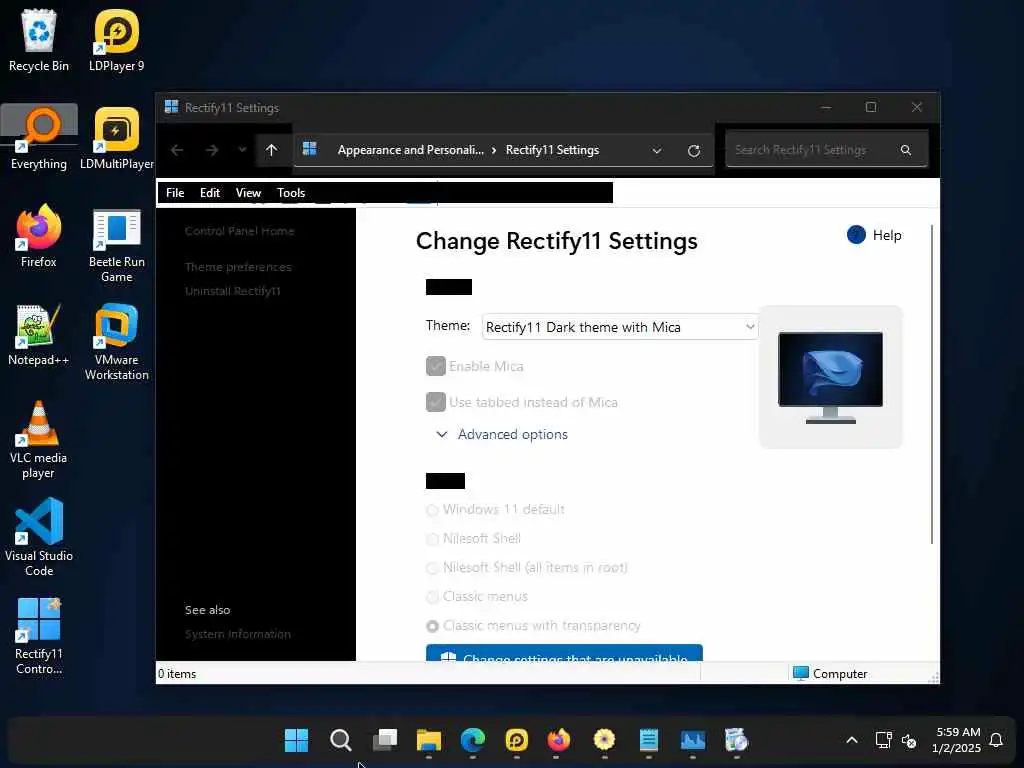The height and width of the screenshot is (768, 1024).
Task: Switch to LDPlayer on the taskbar
Action: tap(517, 741)
